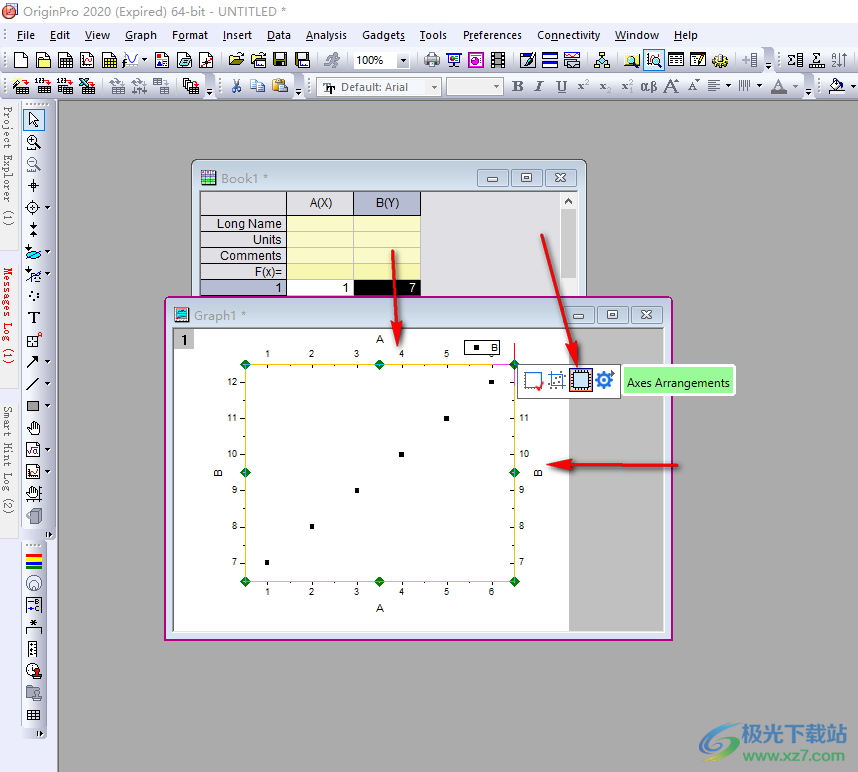
Task: Choose the Zoom In magnifier tool
Action: click(34, 142)
